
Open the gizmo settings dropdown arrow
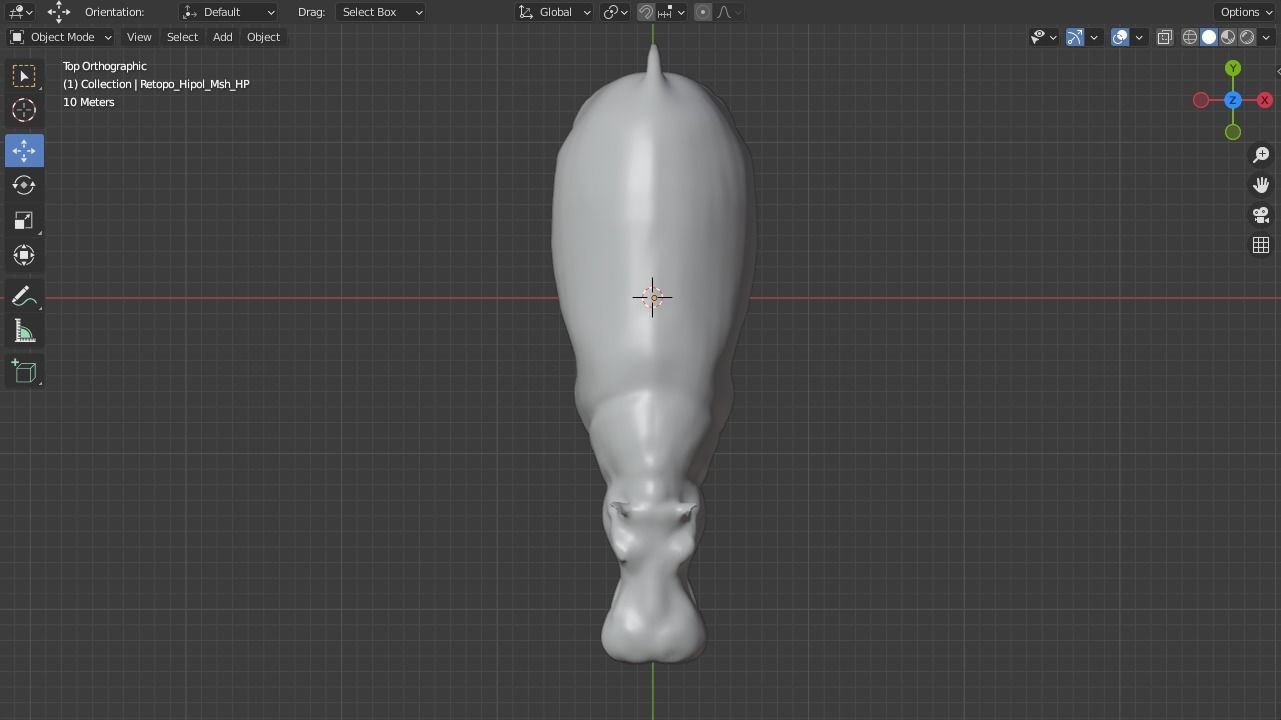click(1094, 37)
